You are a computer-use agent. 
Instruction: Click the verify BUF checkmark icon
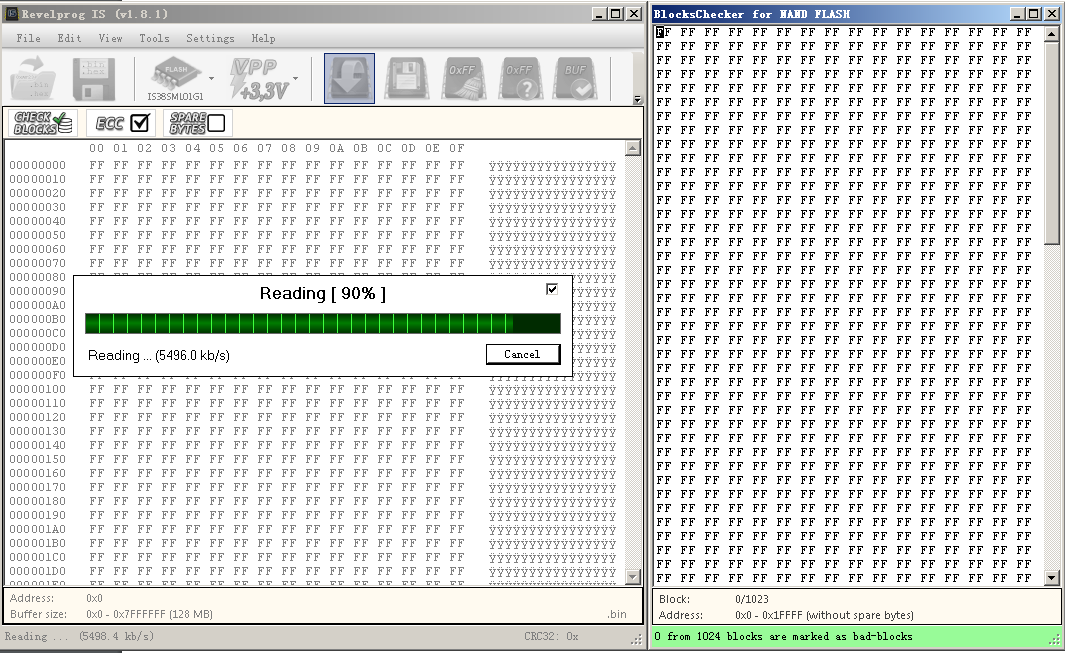(576, 78)
